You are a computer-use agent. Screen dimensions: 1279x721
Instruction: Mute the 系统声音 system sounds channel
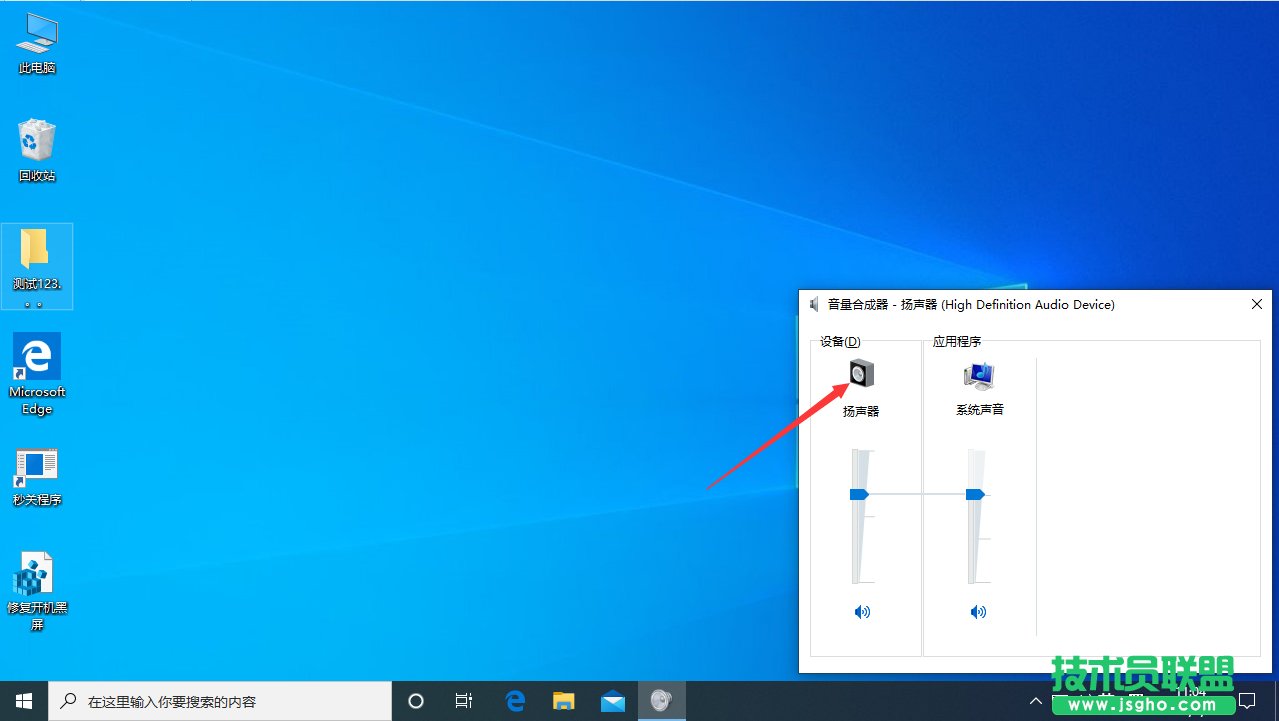pos(977,611)
